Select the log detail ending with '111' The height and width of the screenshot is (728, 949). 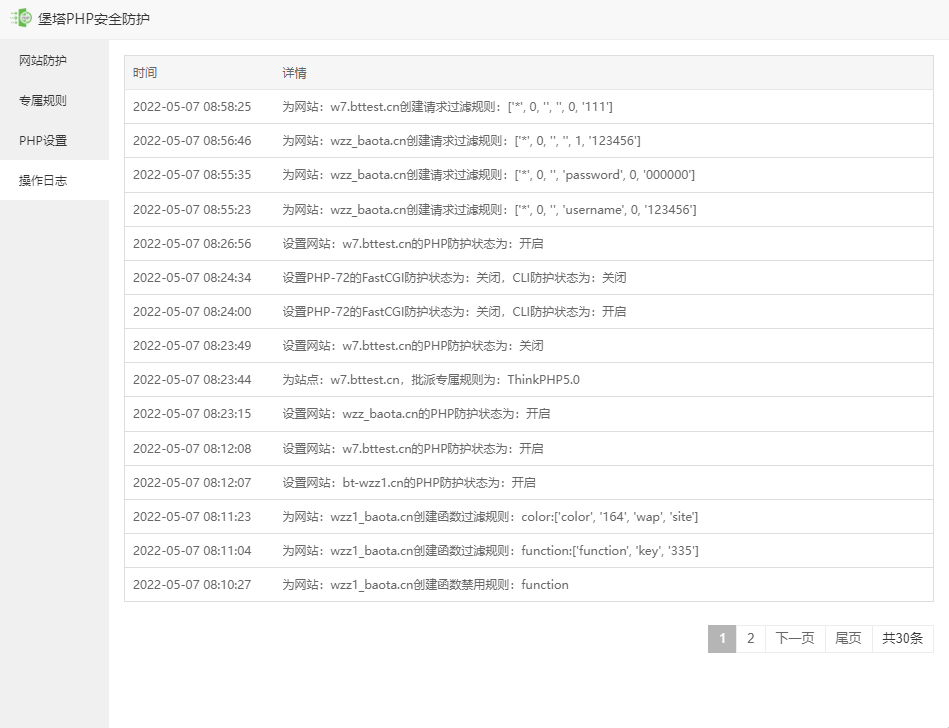pyautogui.click(x=447, y=107)
